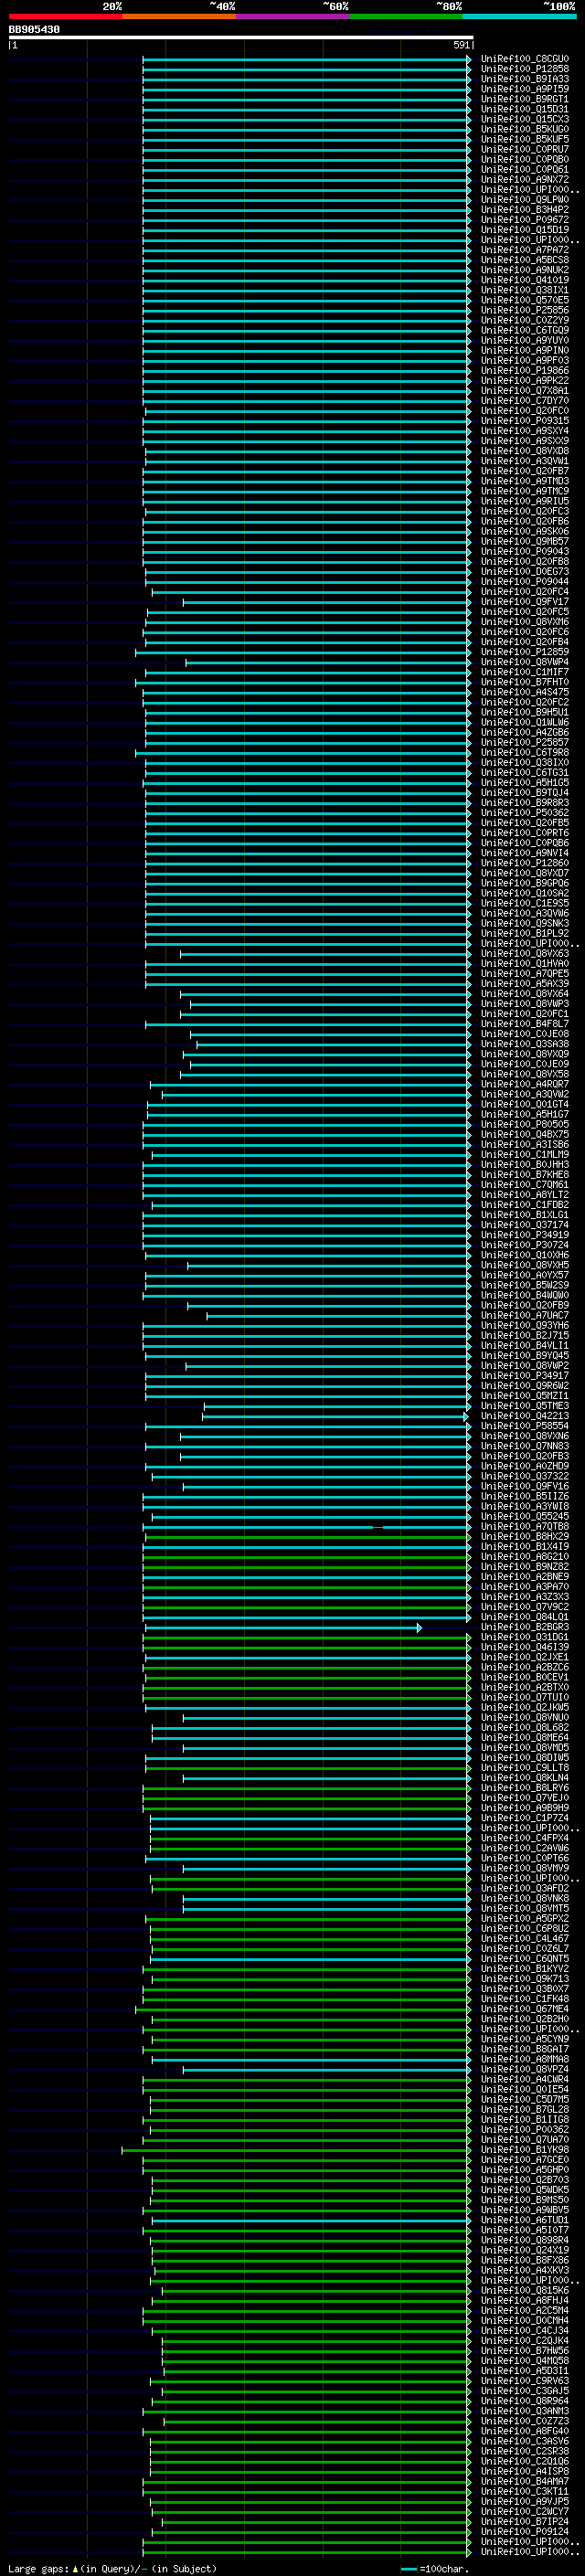The height and width of the screenshot is (2576, 585).
Task: Select hit UniRef100_P09672
Action: pyautogui.click(x=525, y=220)
